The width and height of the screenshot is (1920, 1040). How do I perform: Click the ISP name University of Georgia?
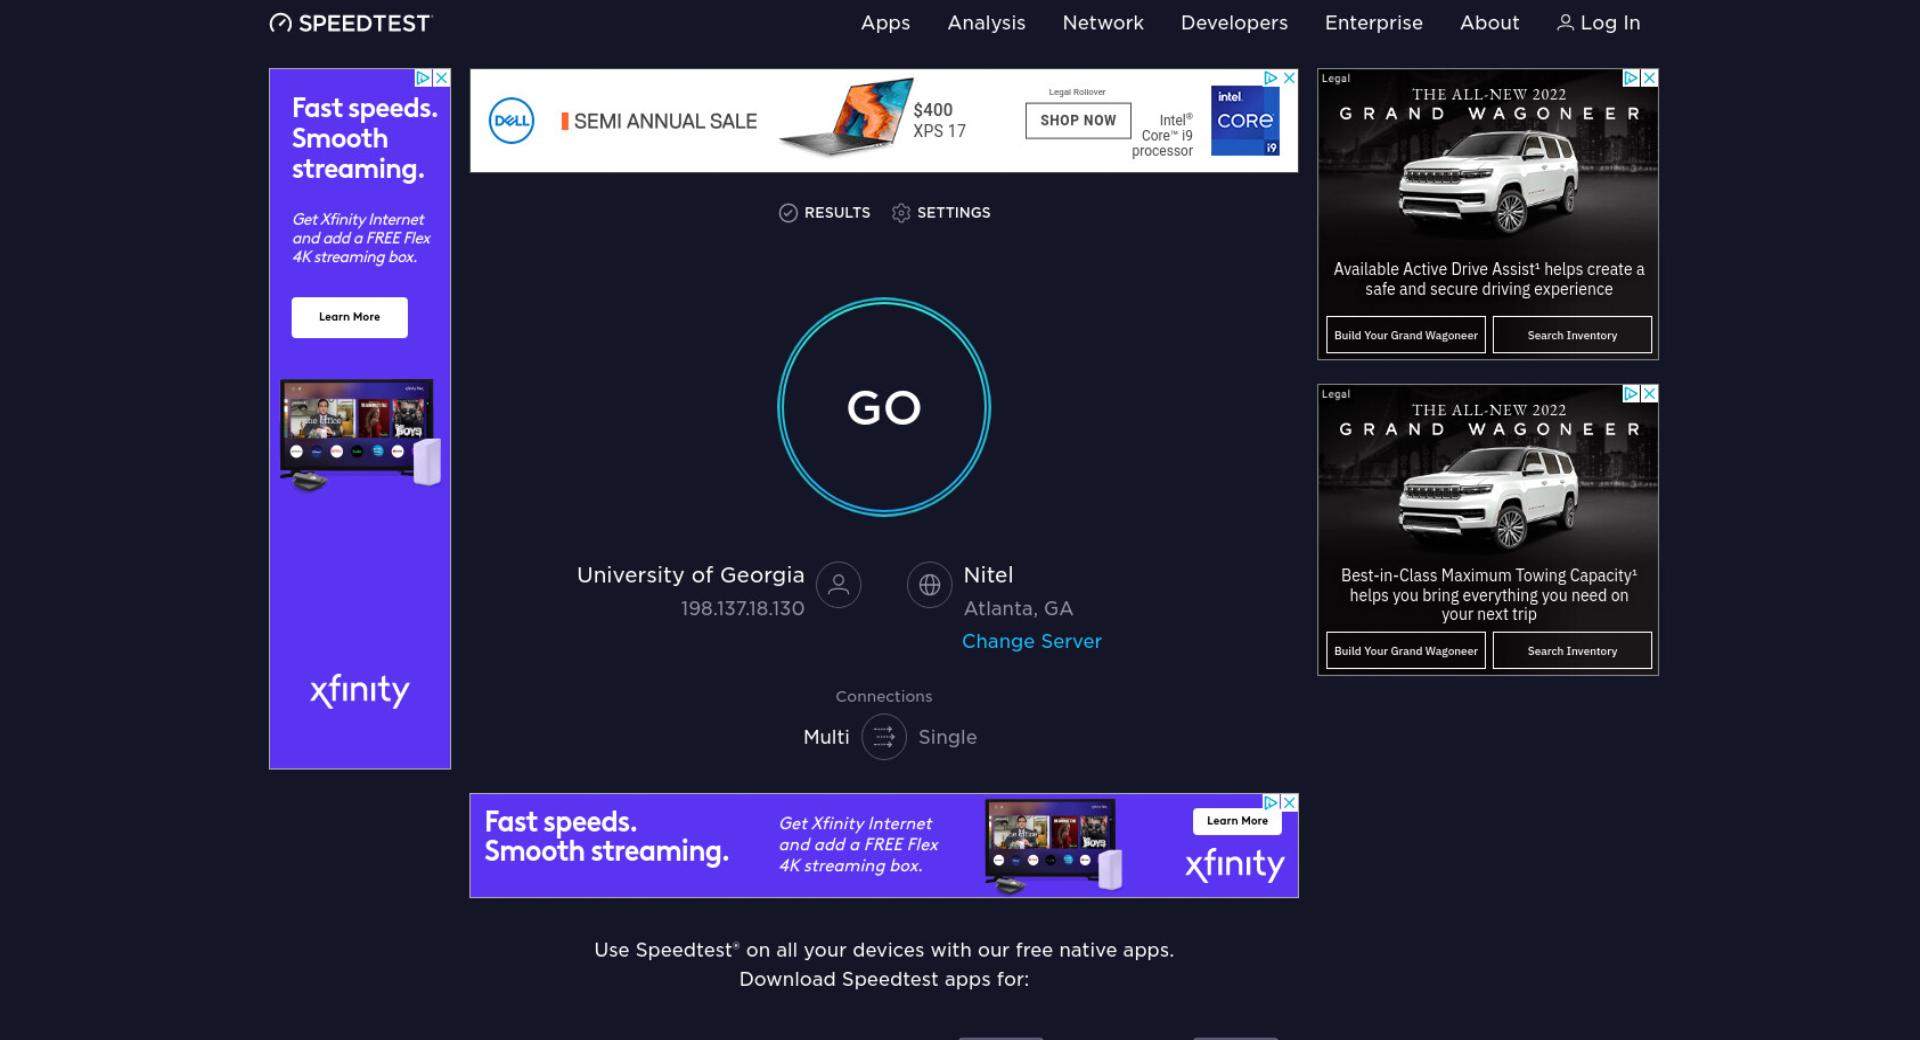point(690,575)
